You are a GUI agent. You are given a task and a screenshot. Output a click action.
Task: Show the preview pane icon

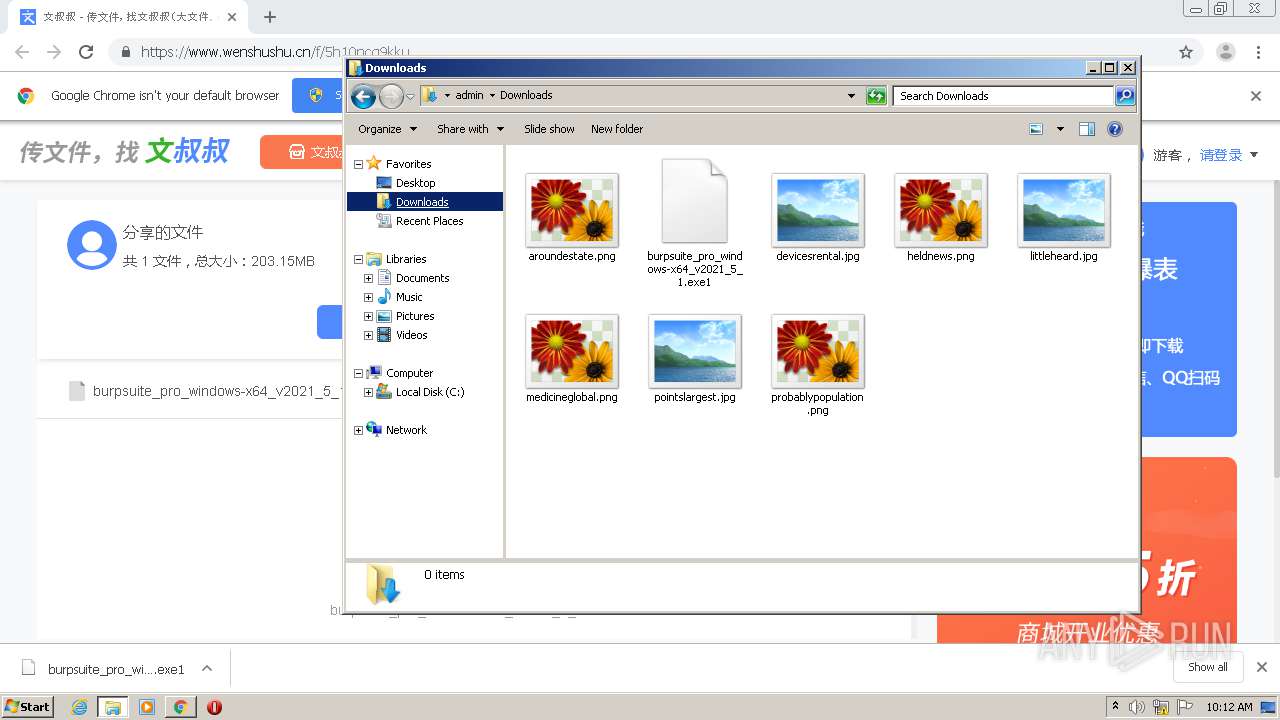tap(1087, 129)
